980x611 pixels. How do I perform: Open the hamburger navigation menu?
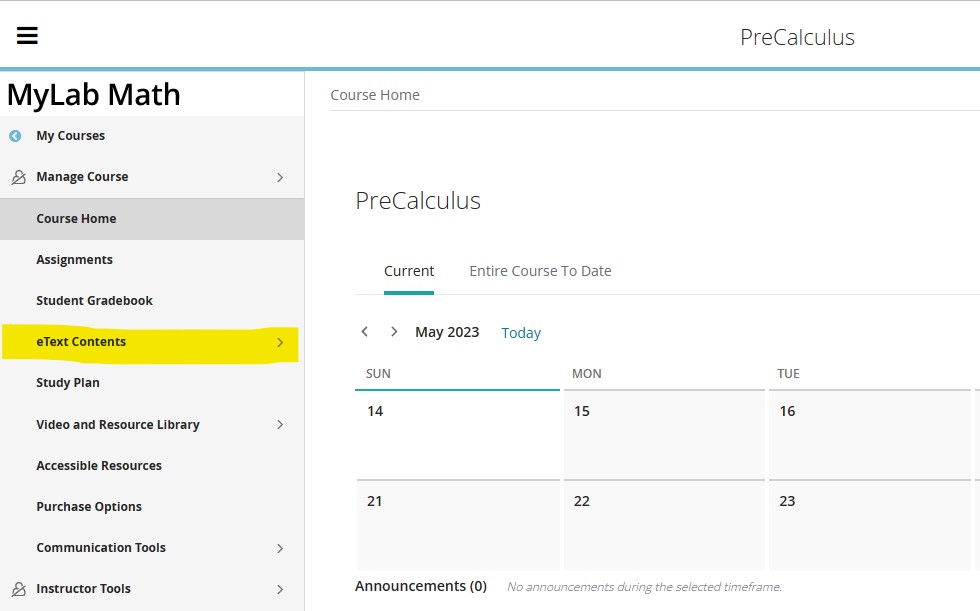coord(27,36)
